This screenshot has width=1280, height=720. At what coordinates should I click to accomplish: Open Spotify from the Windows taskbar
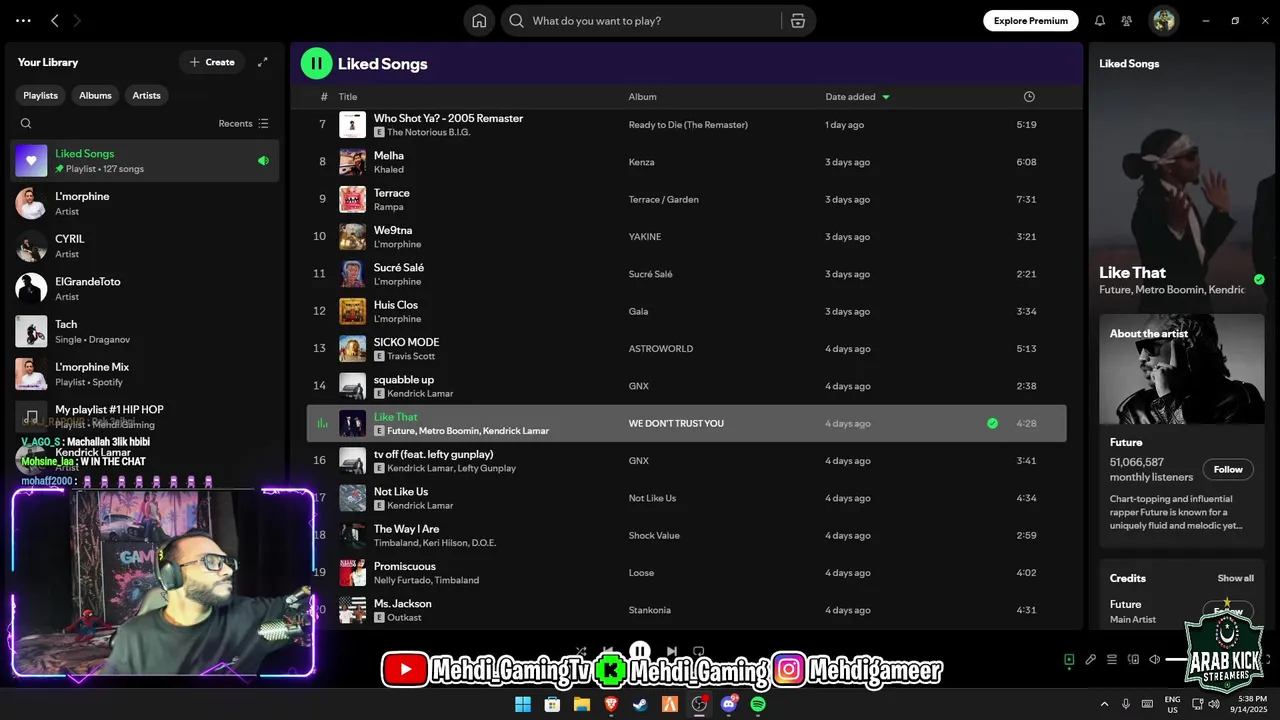pos(758,704)
